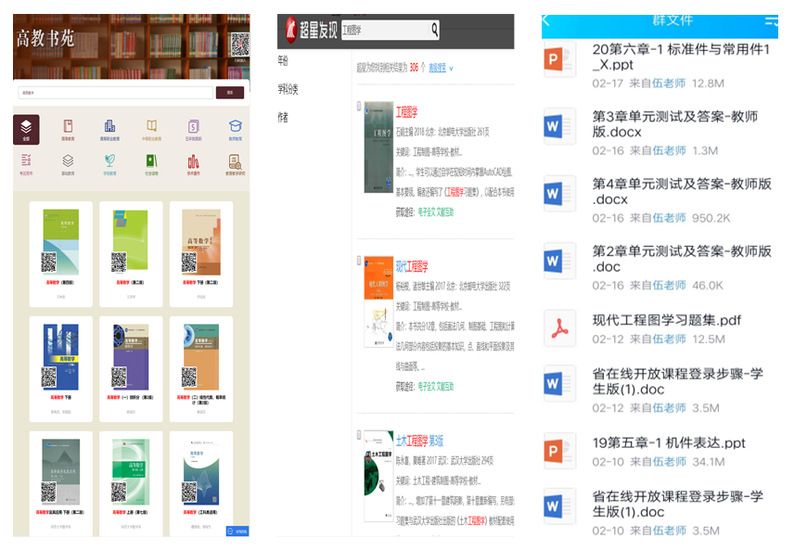Click the magnifier icon in 超星发现 search
The height and width of the screenshot is (551, 798).
tap(434, 30)
